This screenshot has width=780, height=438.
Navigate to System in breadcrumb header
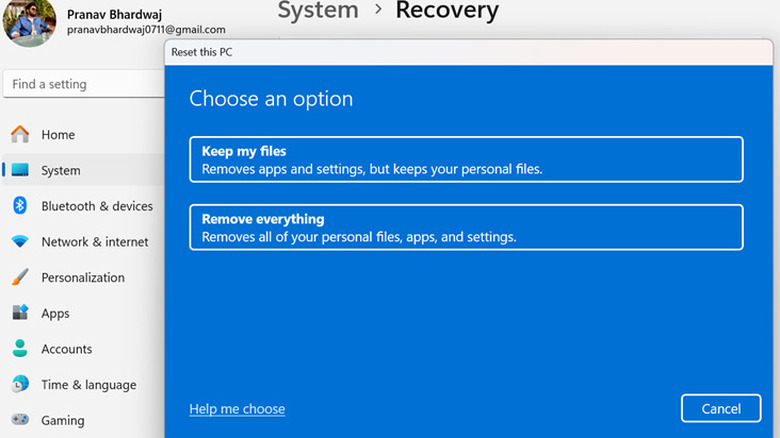(317, 11)
